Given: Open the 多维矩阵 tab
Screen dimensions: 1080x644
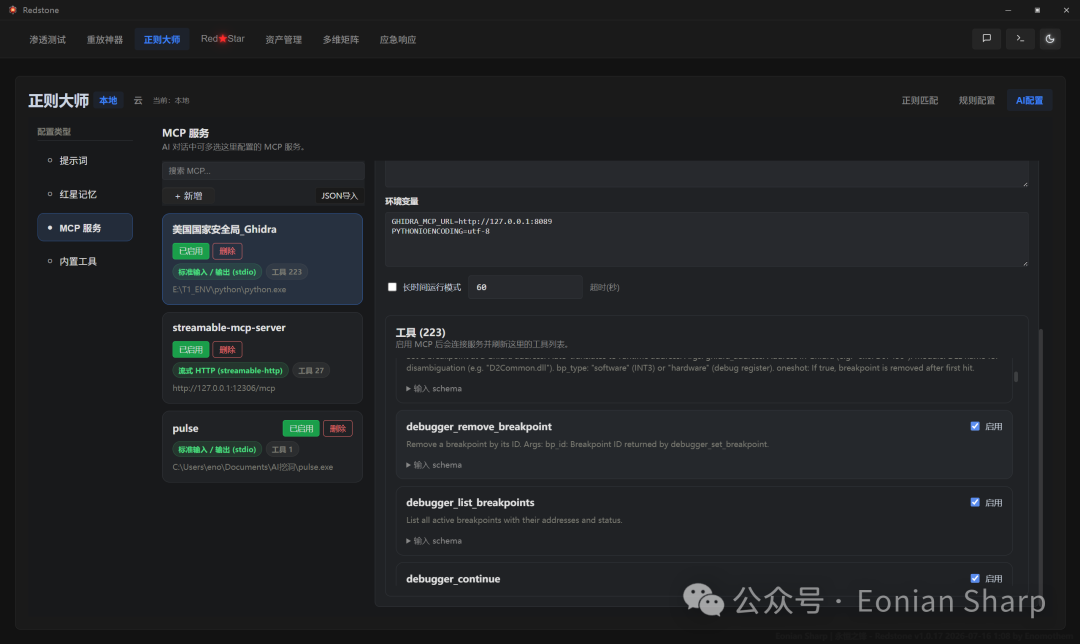Looking at the screenshot, I should tap(341, 39).
